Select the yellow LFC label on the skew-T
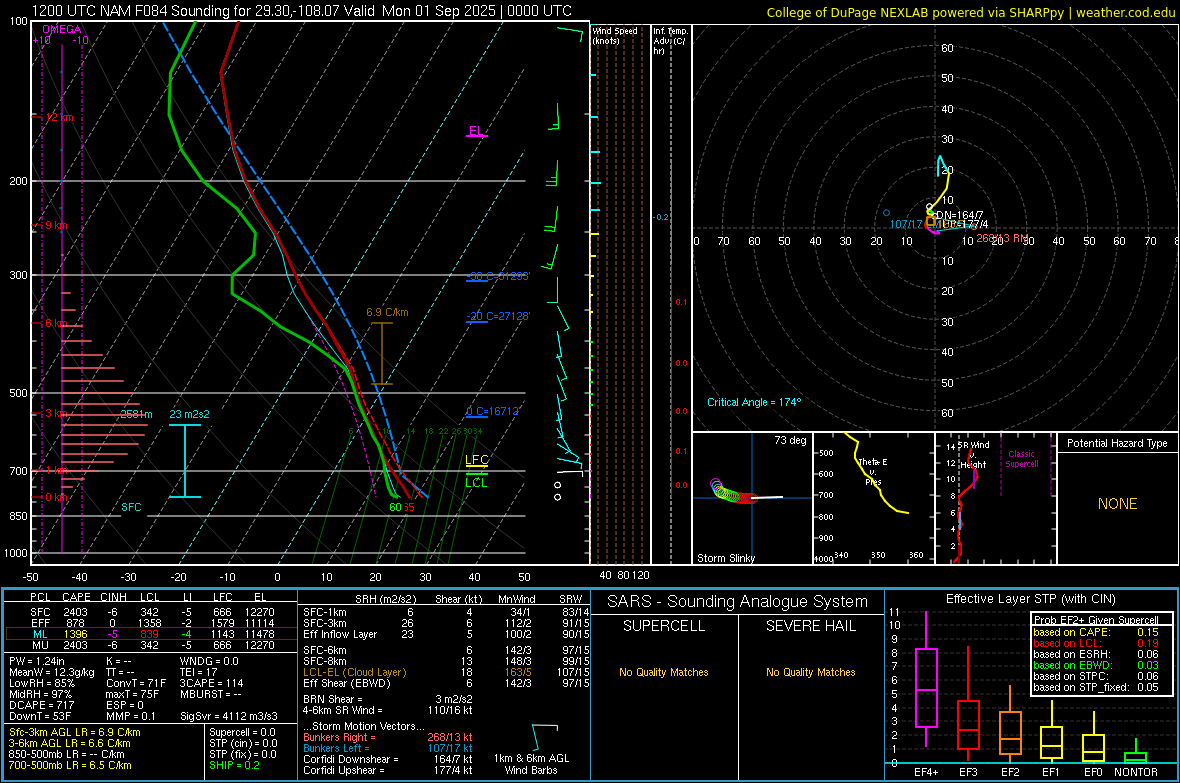The height and width of the screenshot is (783, 1180). pyautogui.click(x=477, y=459)
